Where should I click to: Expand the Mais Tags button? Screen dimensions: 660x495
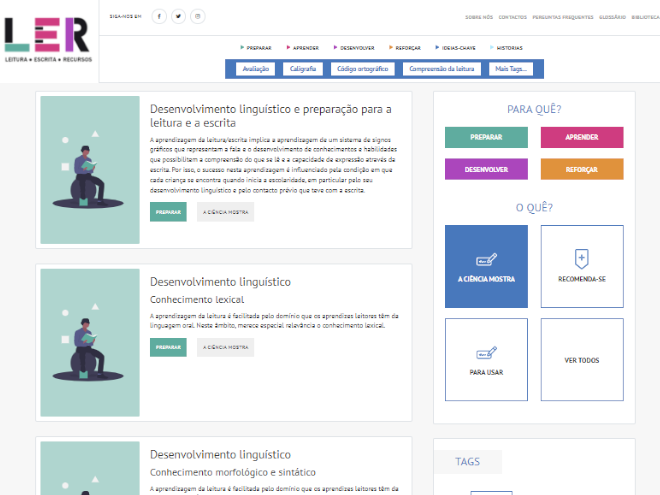coord(511,69)
